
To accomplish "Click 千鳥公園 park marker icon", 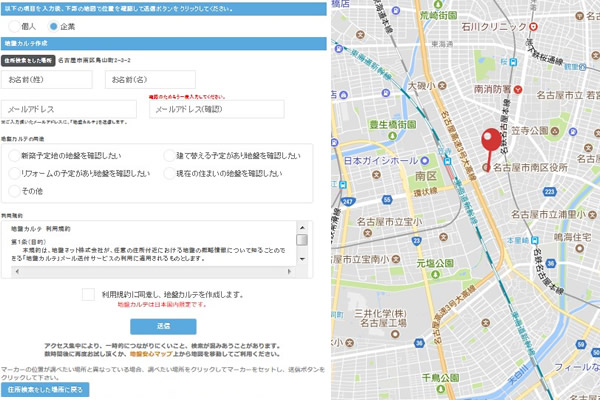I will (x=440, y=389).
